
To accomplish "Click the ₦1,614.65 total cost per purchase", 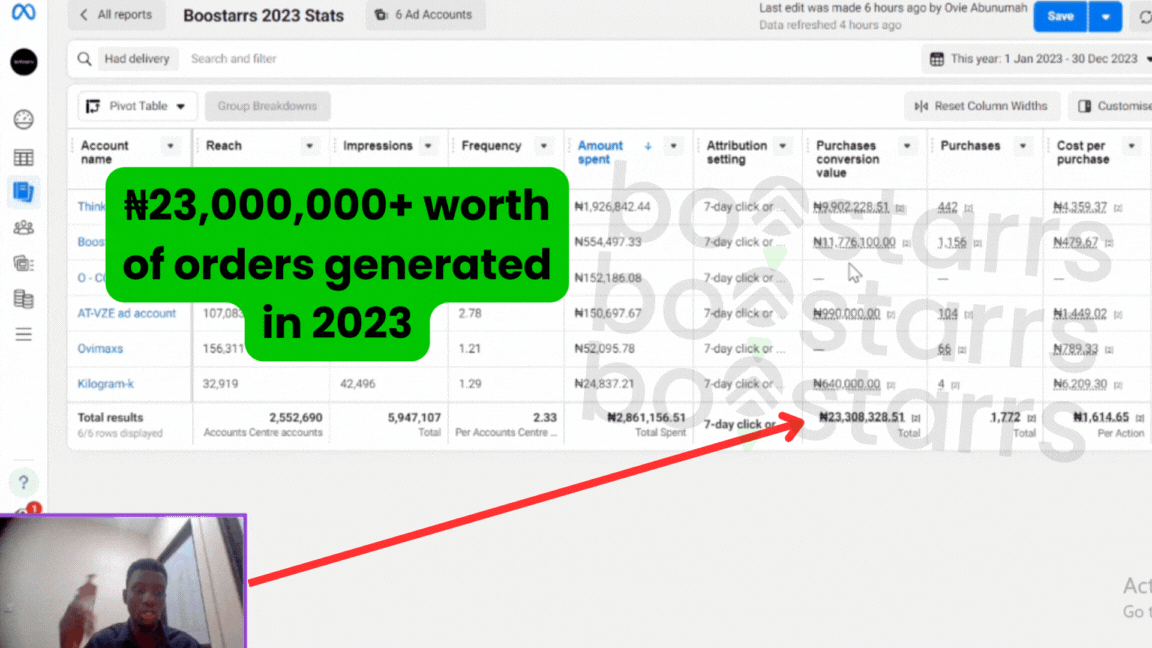I will 1101,417.
